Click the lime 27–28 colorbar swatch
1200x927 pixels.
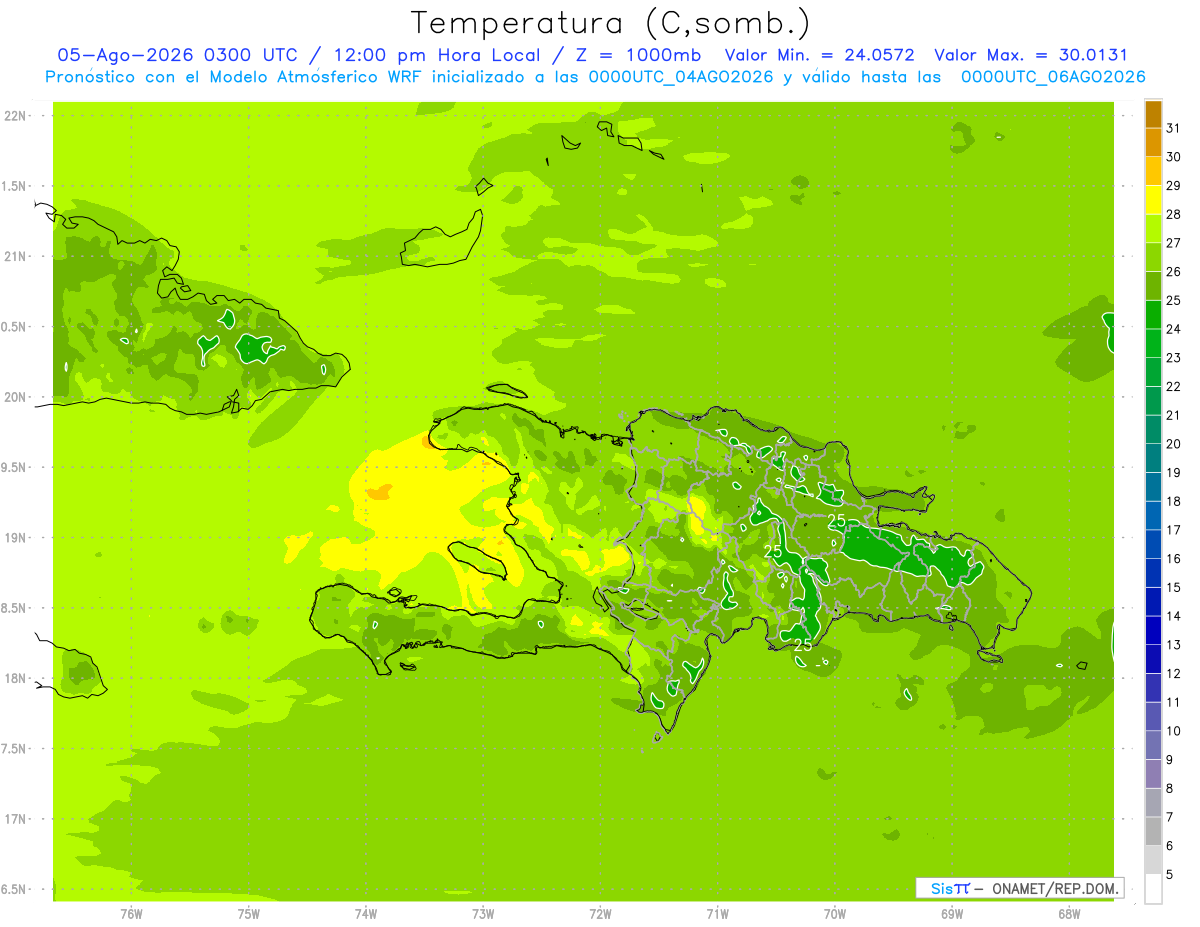coord(1153,229)
